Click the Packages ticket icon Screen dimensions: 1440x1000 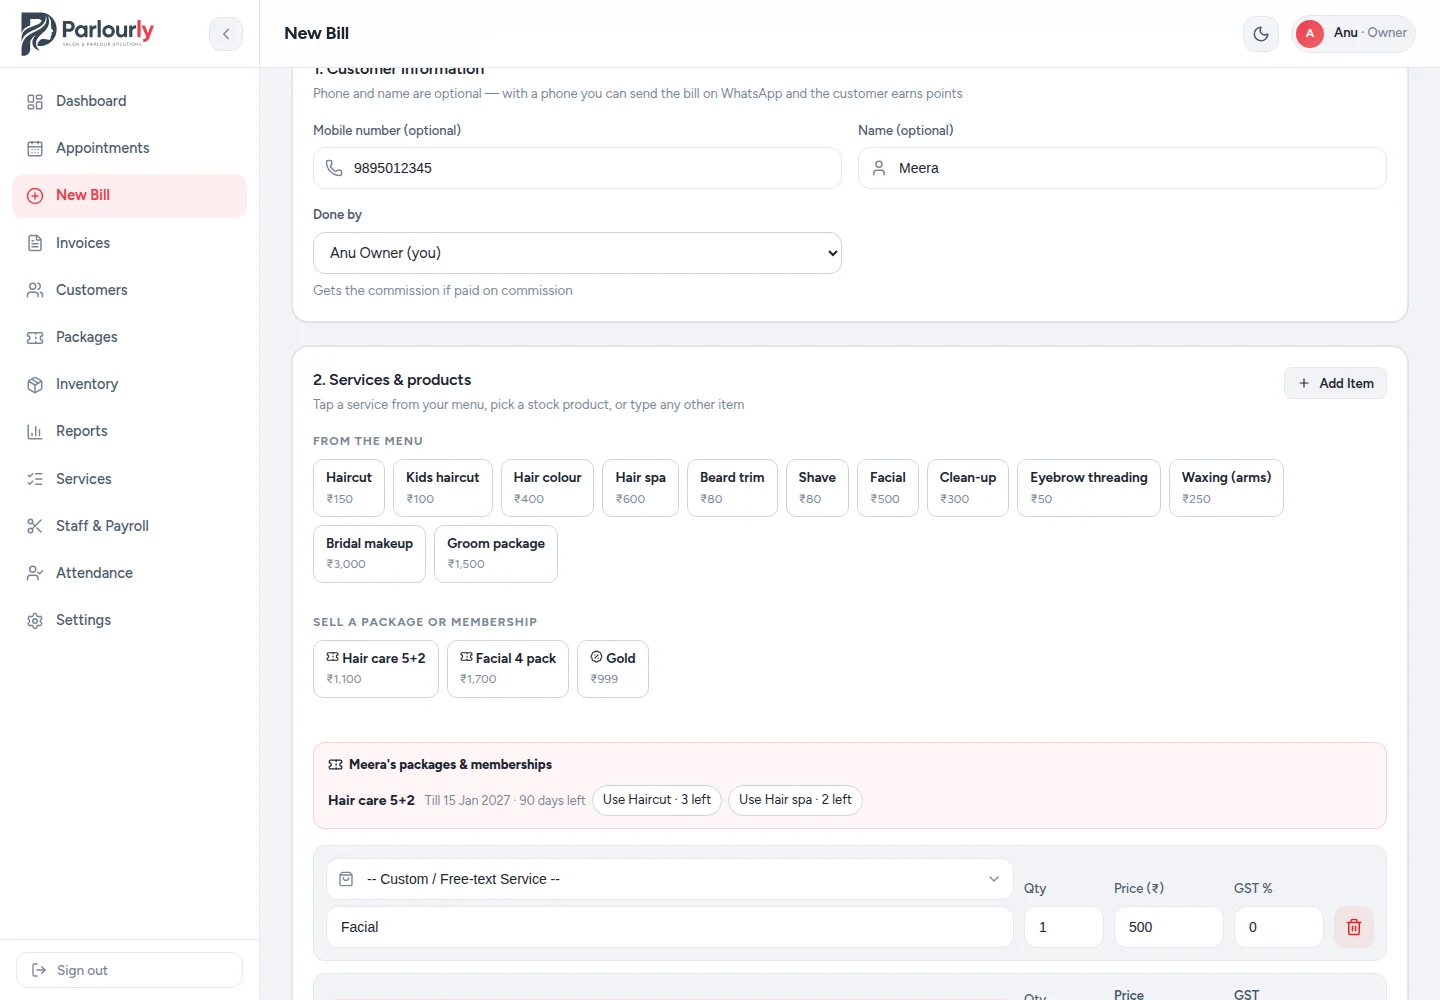[35, 337]
